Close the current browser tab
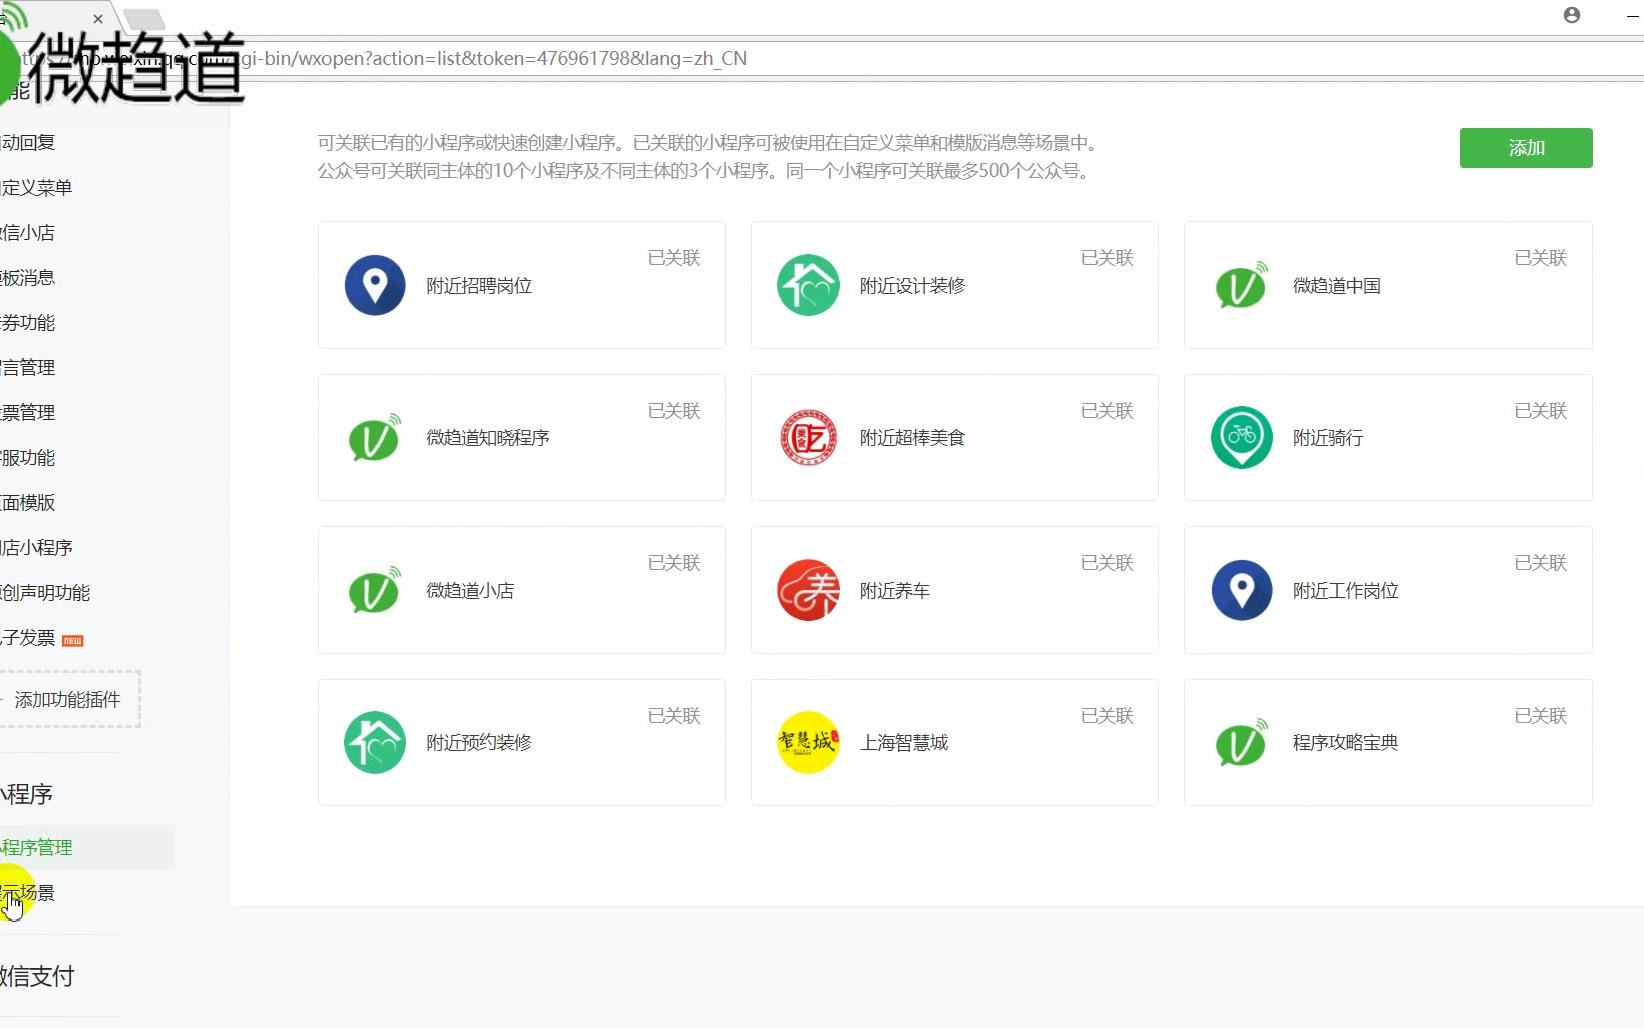Image resolution: width=1644 pixels, height=1028 pixels. tap(97, 18)
